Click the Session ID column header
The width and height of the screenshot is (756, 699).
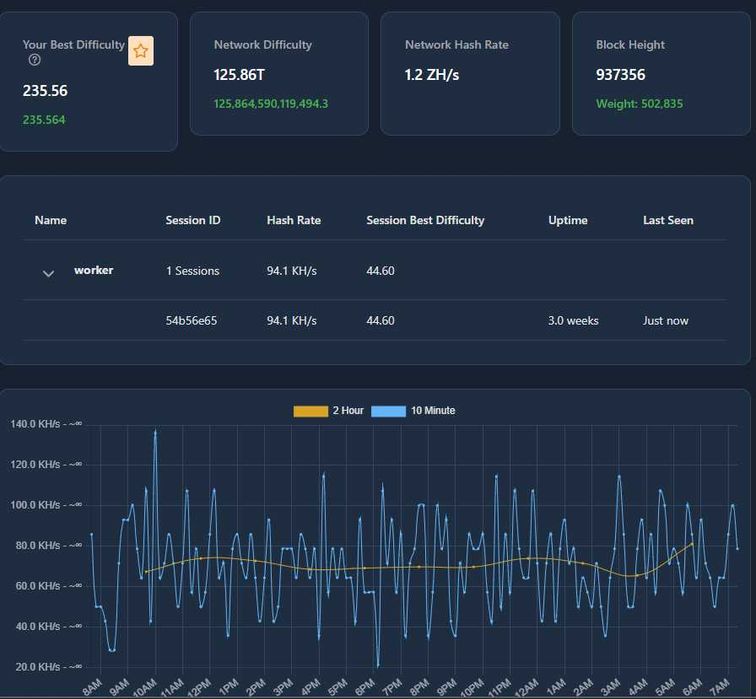click(193, 220)
